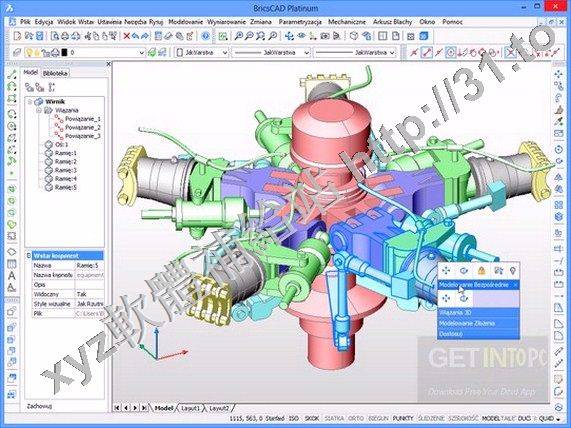Open the layer 0 dropdown
This screenshot has height=428, width=571.
click(142, 53)
